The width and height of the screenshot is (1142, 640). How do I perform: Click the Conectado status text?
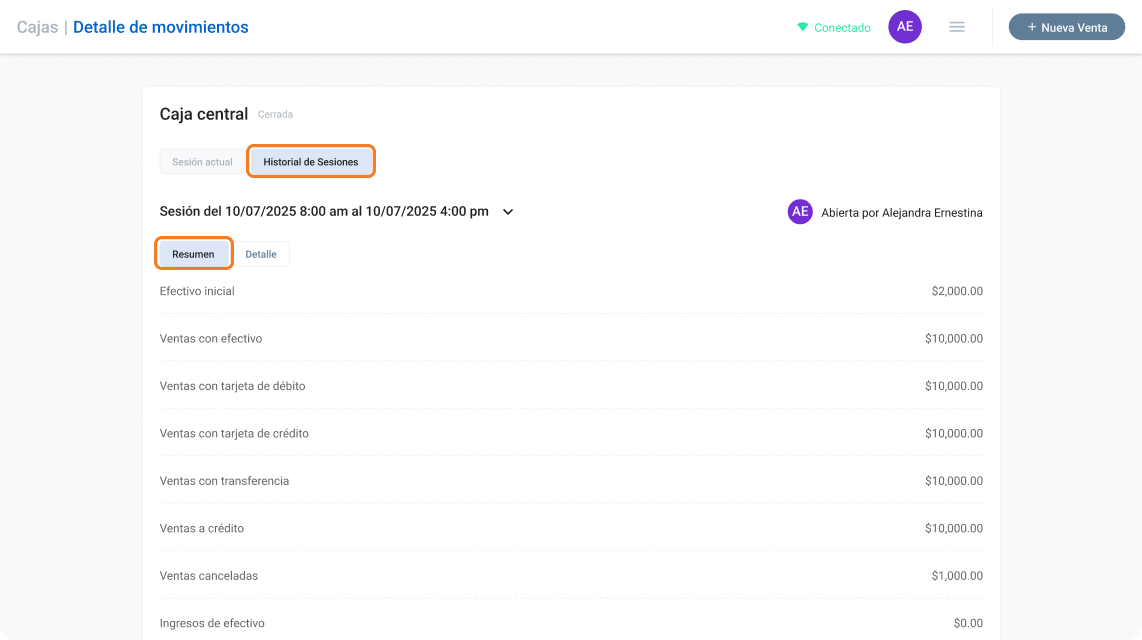tap(842, 28)
